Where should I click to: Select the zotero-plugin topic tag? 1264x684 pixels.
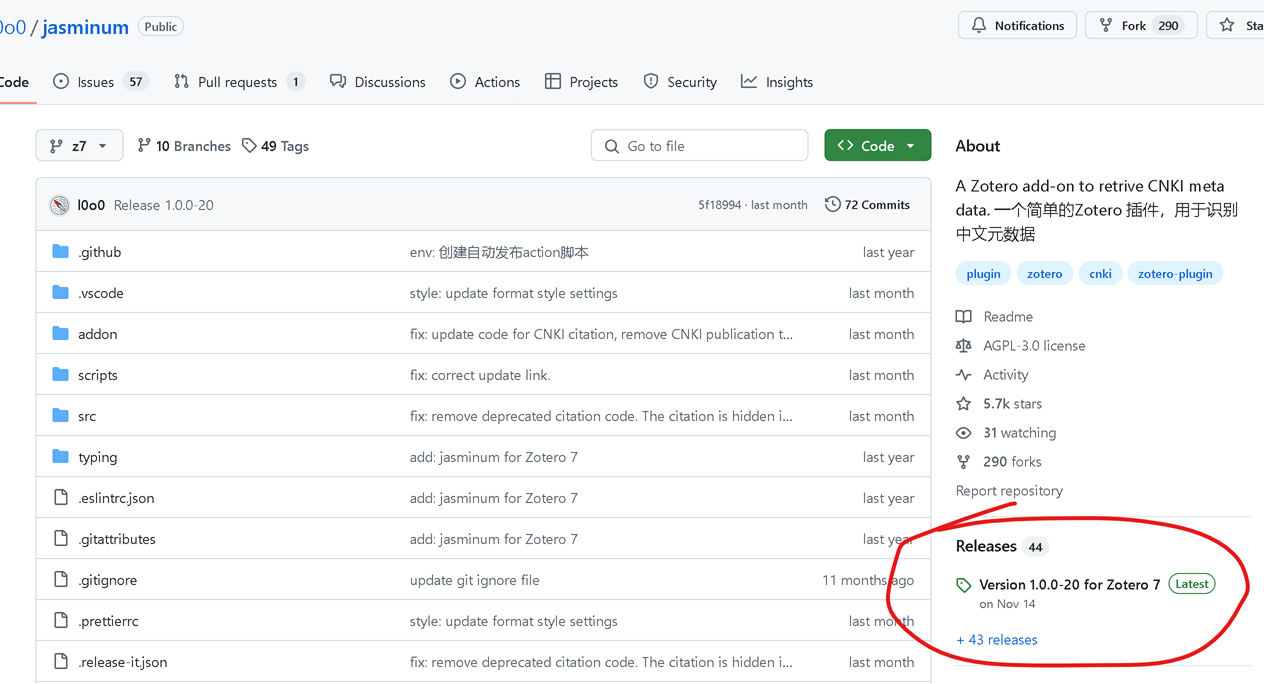1175,274
